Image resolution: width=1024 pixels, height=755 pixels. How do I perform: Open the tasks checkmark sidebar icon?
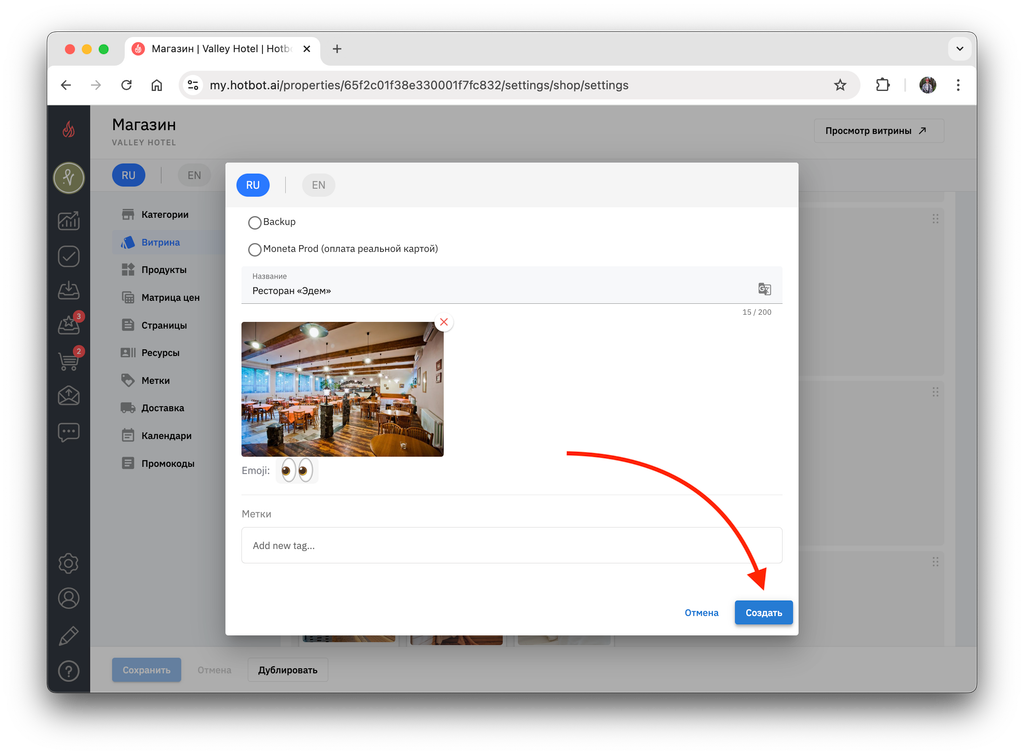pos(69,256)
